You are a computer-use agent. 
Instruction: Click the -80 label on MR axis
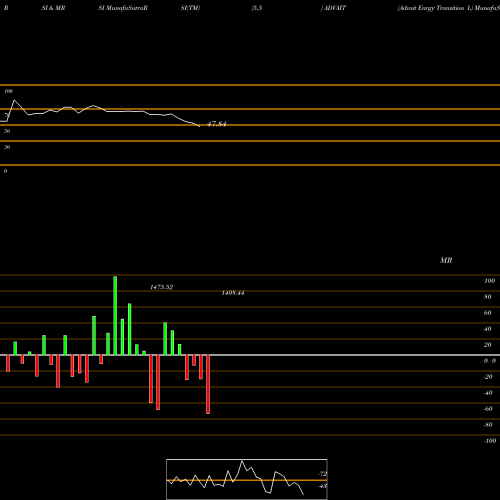(x=488, y=425)
